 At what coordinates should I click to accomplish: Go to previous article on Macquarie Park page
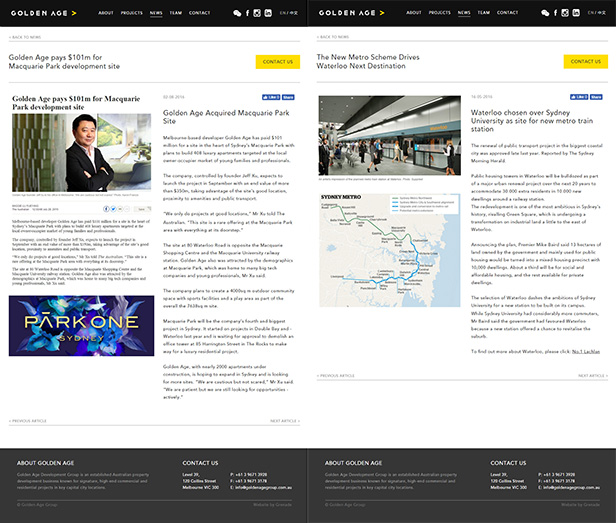28,421
